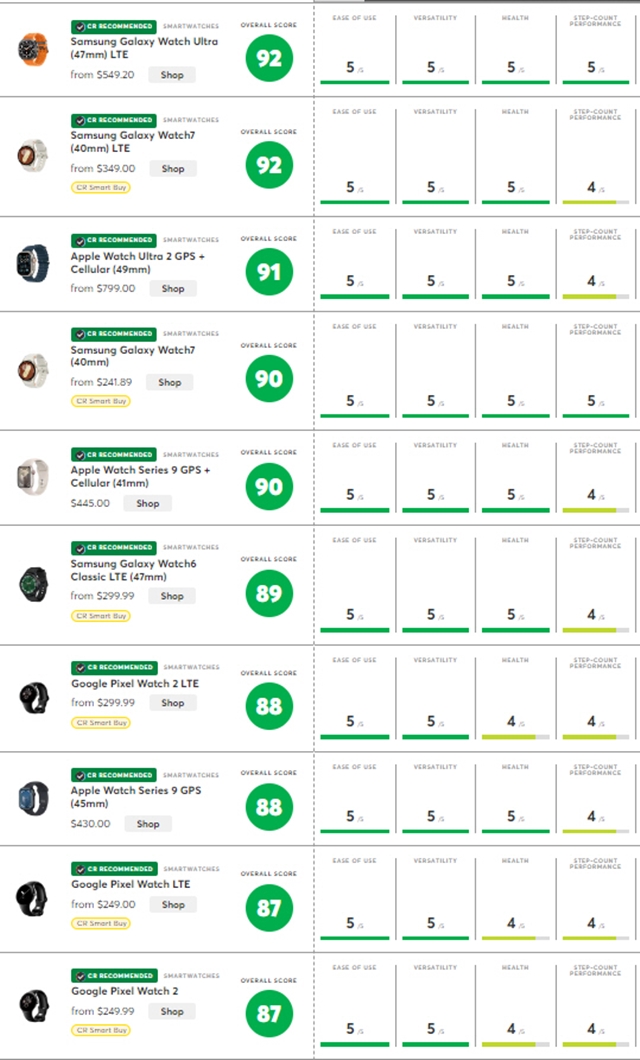
Task: Click Shop next to Google Pixel Watch 2 LTE
Action: pyautogui.click(x=172, y=703)
